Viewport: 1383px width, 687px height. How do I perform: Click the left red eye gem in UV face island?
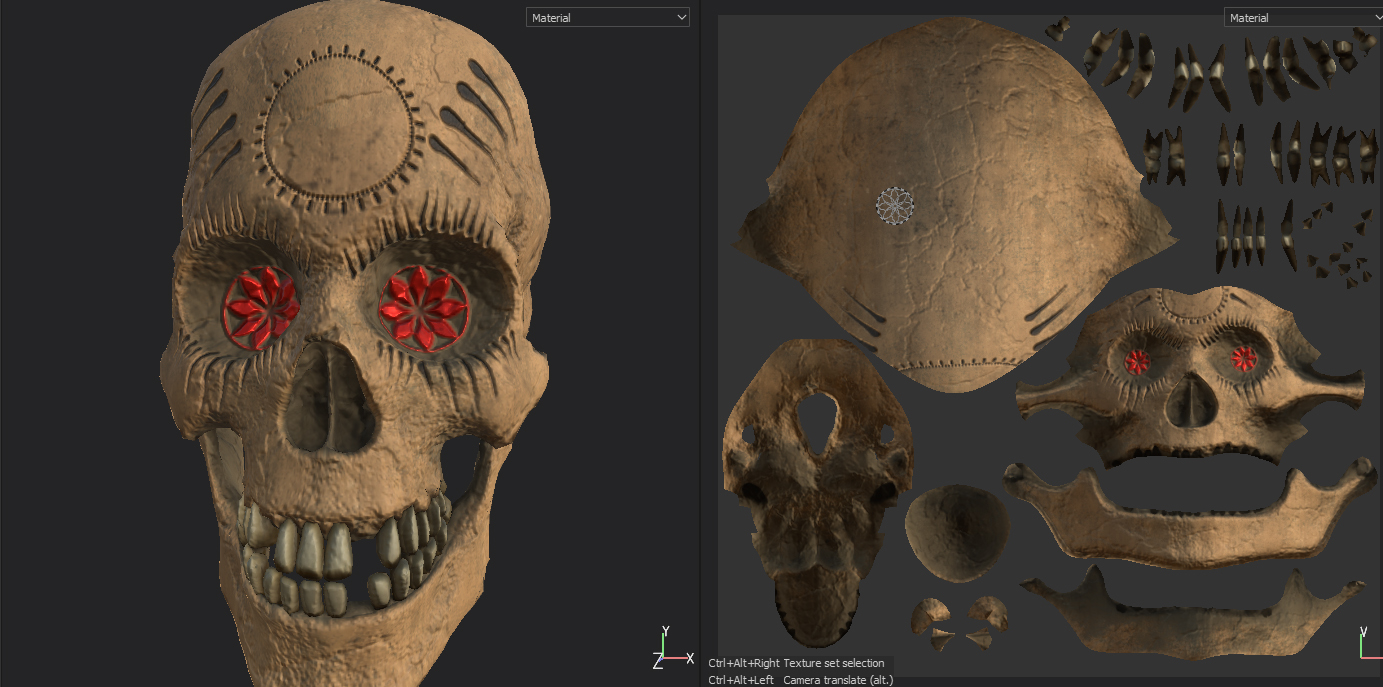pos(1136,361)
